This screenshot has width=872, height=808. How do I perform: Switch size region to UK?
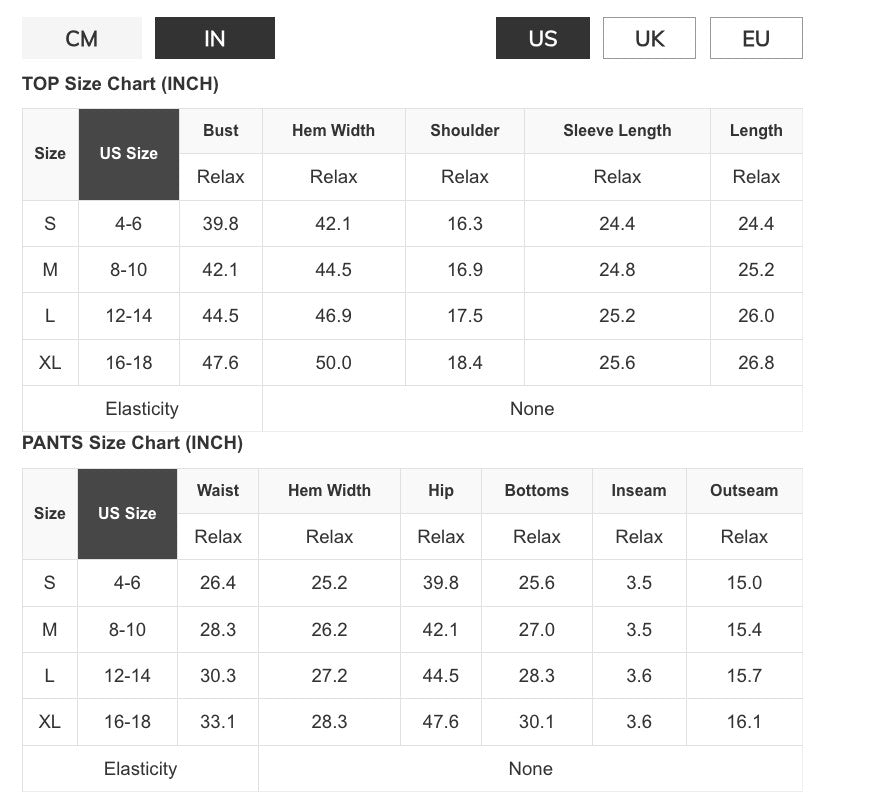point(649,39)
